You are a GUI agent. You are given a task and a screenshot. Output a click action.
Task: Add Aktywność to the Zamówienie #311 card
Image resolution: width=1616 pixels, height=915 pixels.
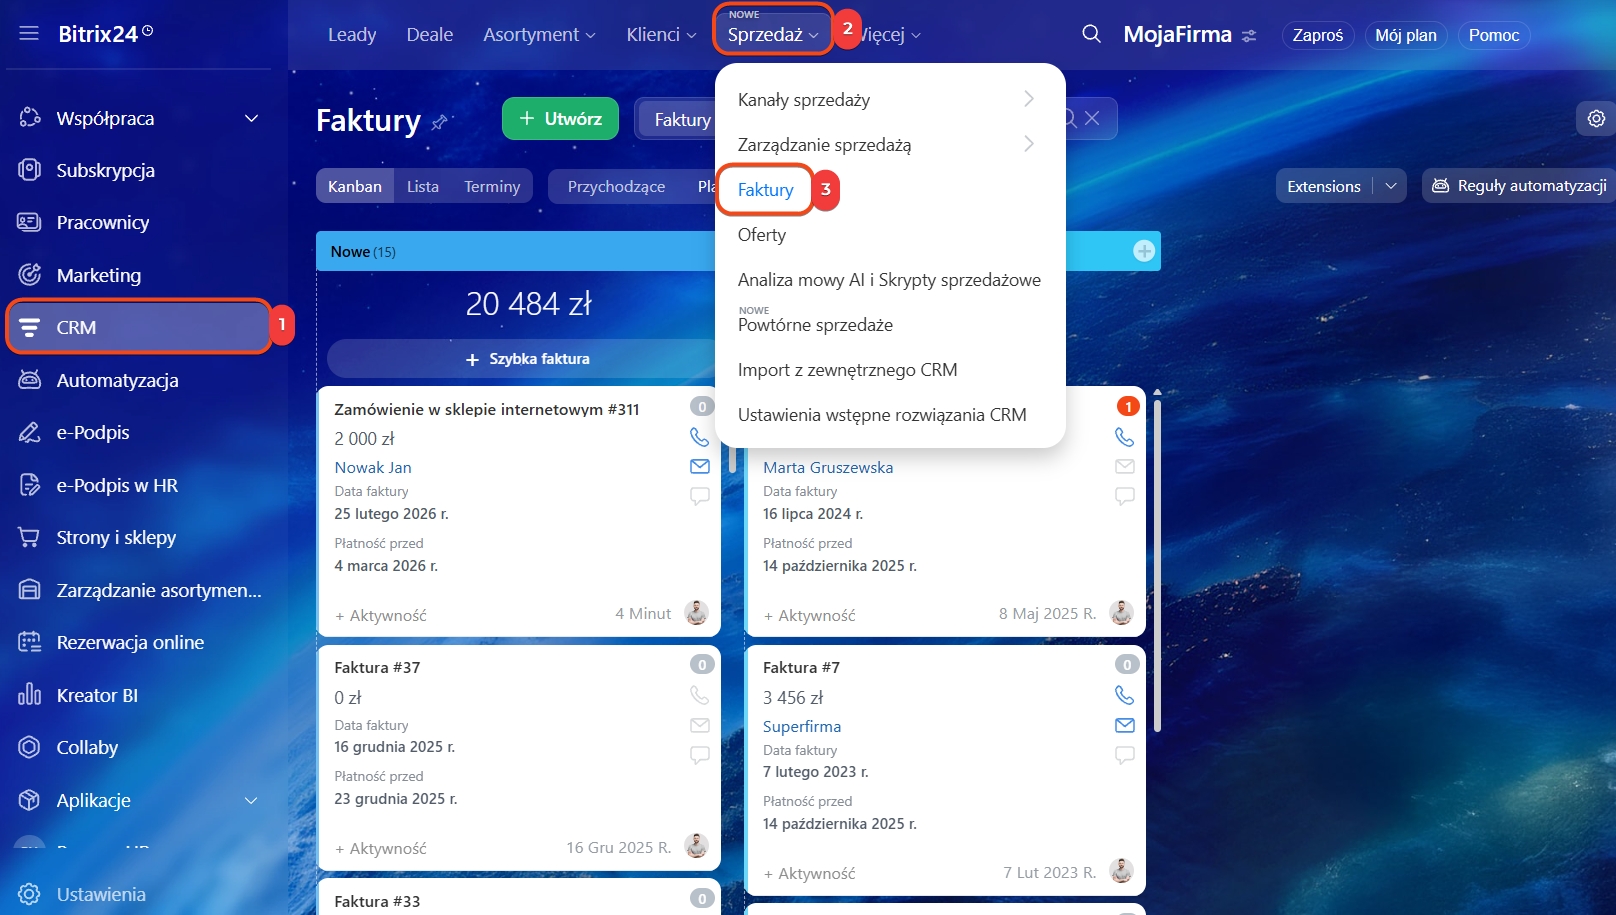tap(381, 615)
